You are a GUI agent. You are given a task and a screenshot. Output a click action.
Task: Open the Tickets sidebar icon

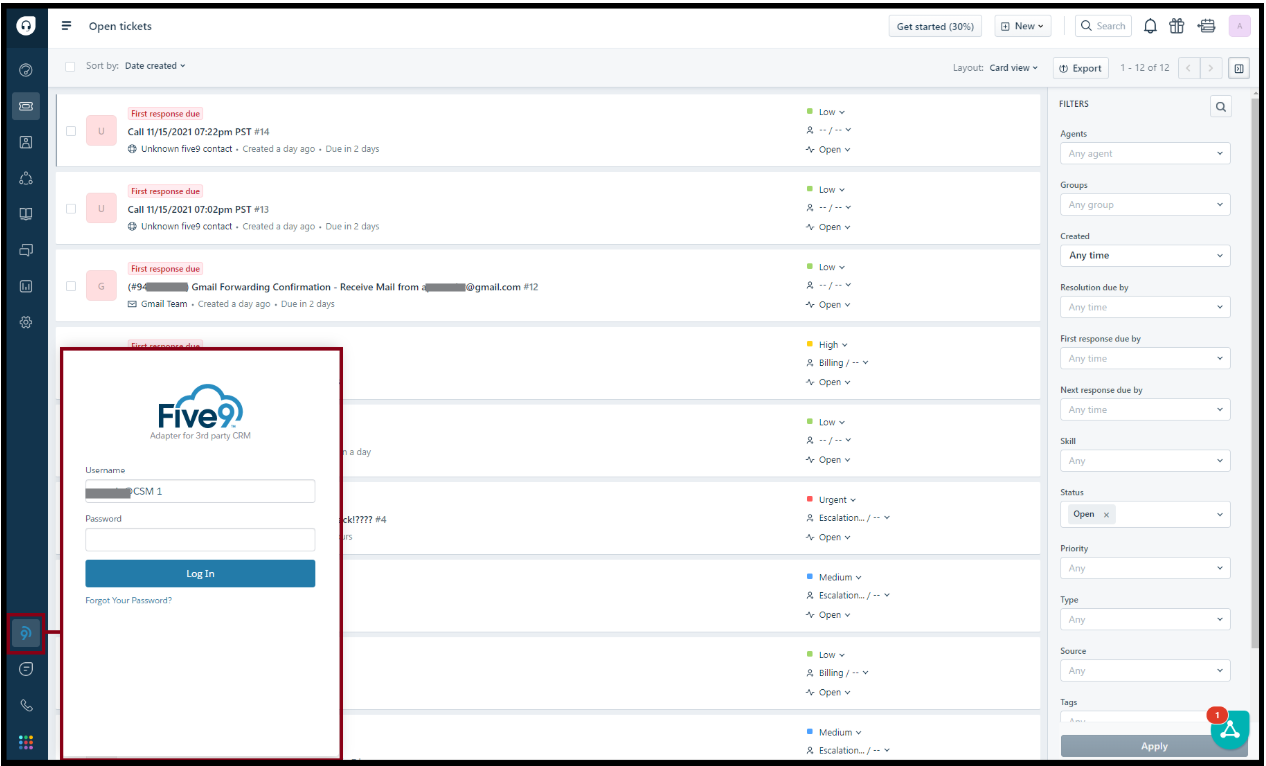tap(26, 106)
